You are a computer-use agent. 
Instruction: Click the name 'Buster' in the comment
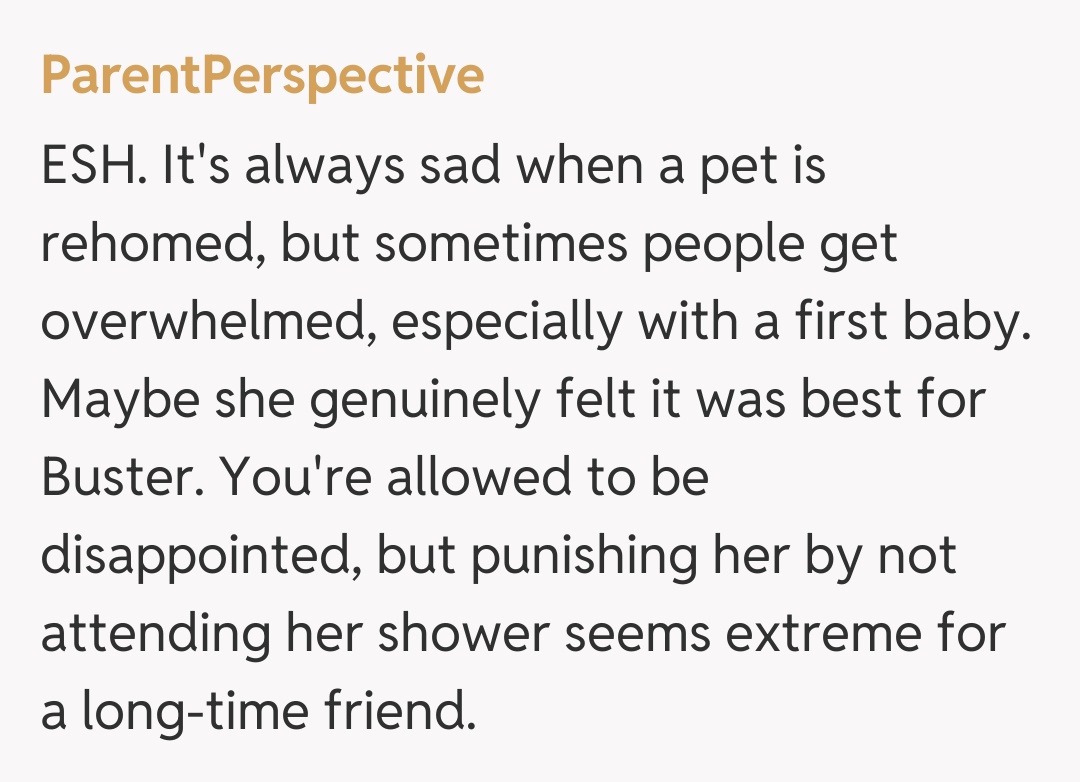(117, 477)
